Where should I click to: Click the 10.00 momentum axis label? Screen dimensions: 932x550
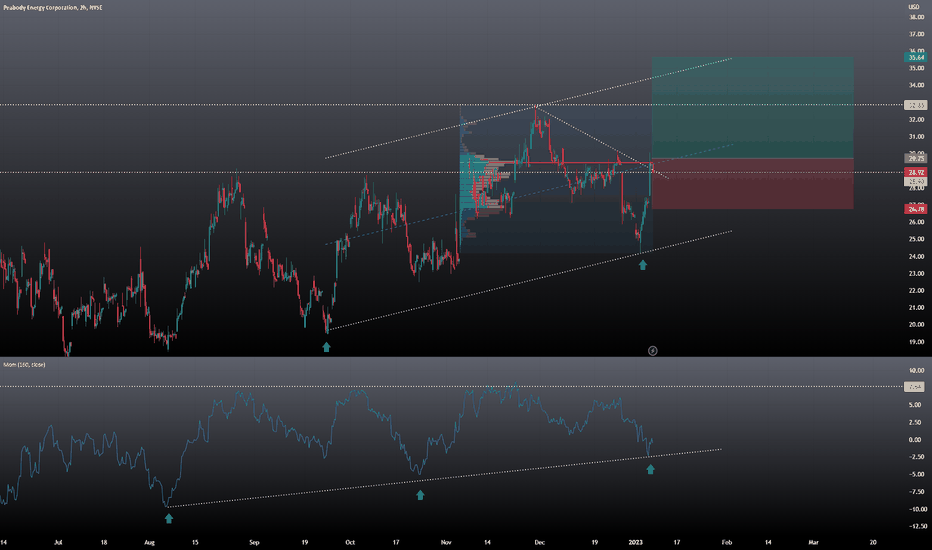[x=916, y=370]
